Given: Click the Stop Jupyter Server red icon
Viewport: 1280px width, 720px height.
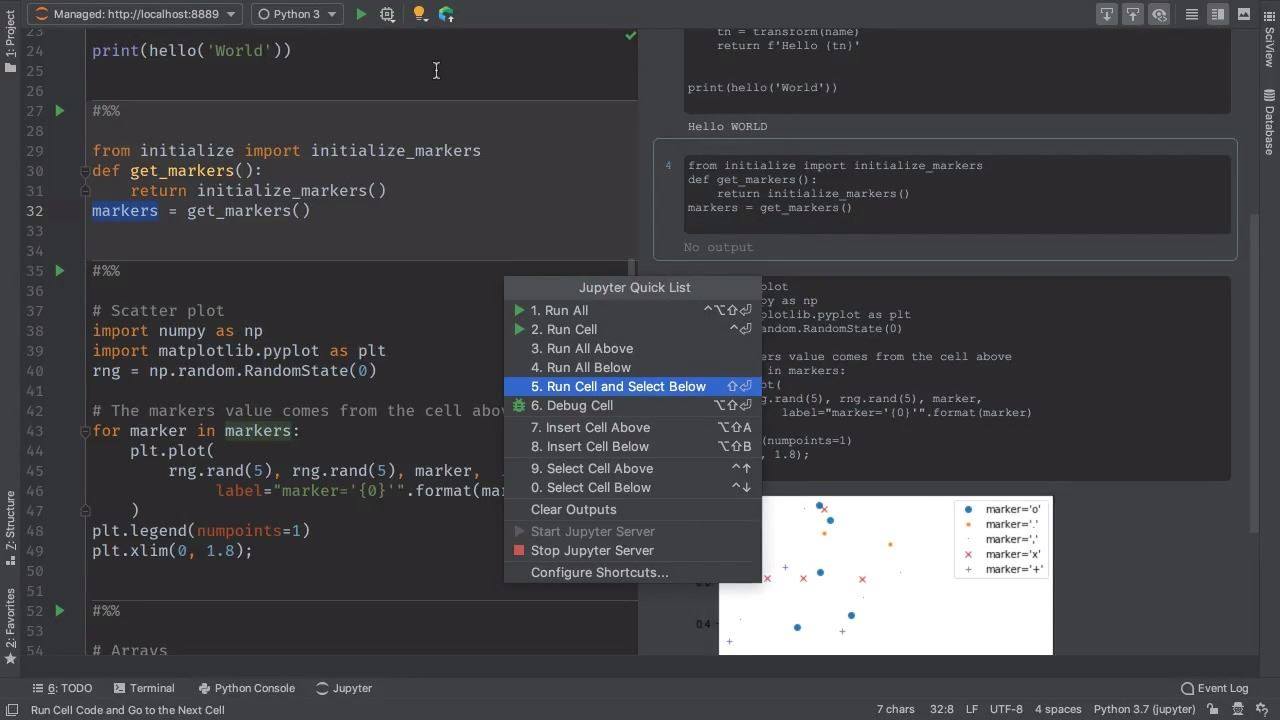Looking at the screenshot, I should (x=519, y=550).
